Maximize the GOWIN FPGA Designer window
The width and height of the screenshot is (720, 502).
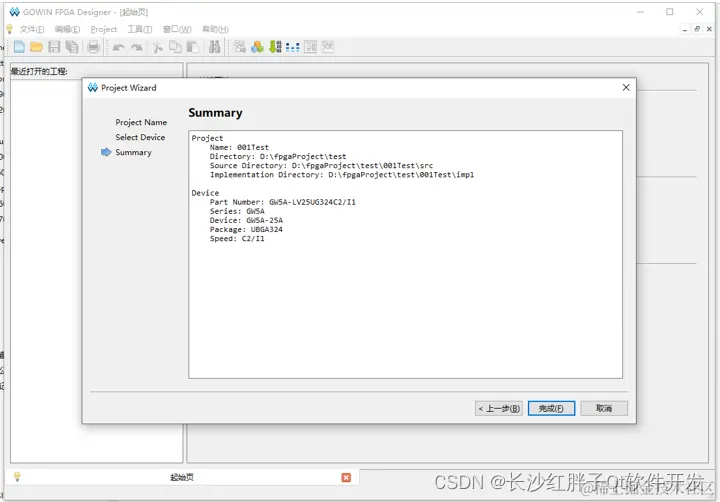(x=670, y=12)
